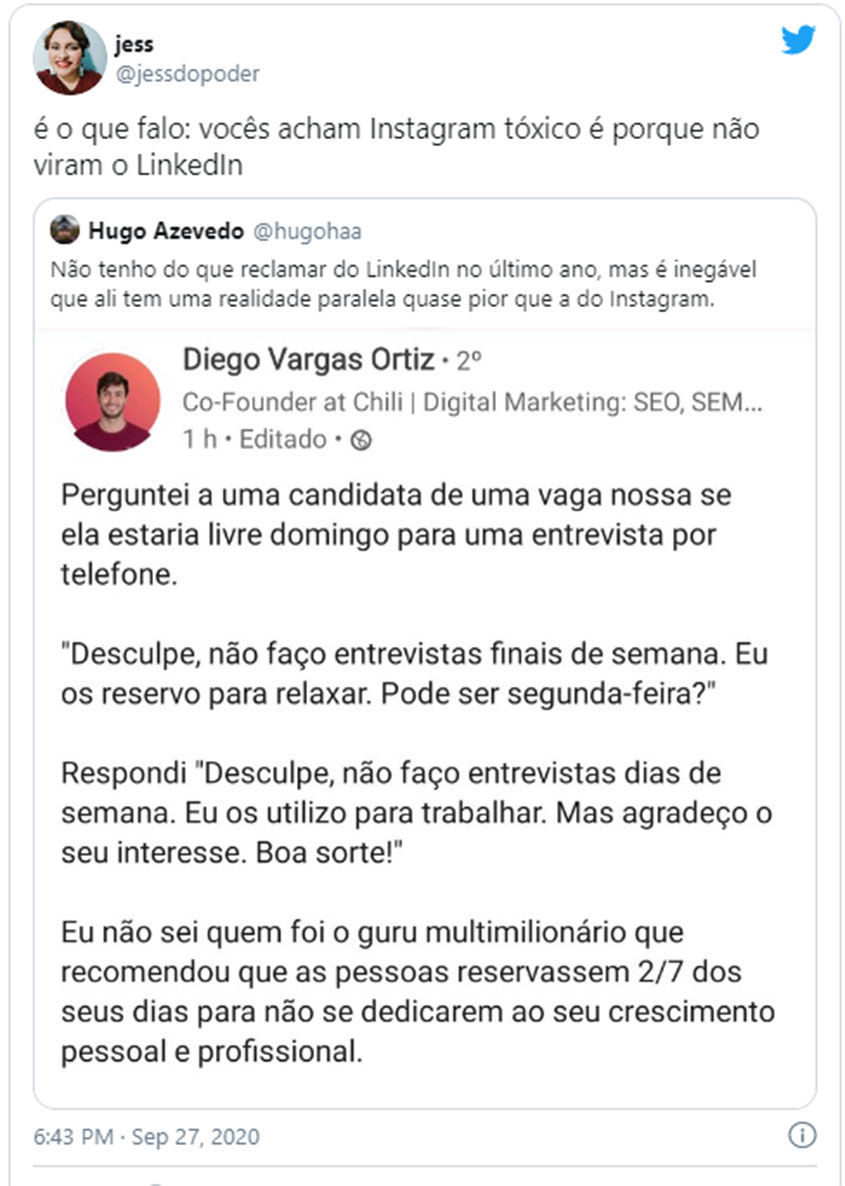Click the Editado label
The height and width of the screenshot is (1186, 845).
click(x=283, y=440)
